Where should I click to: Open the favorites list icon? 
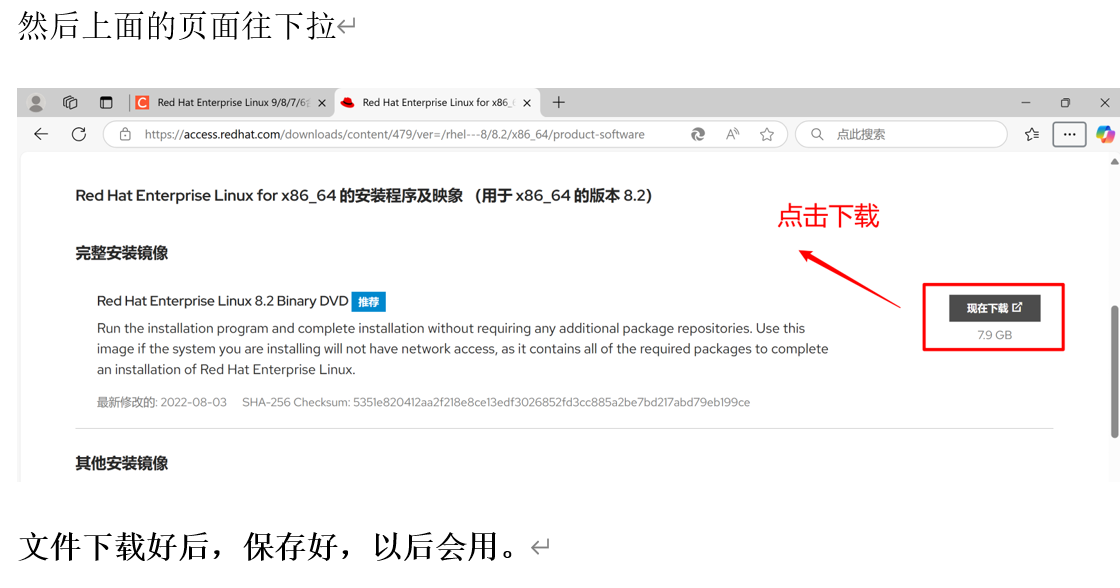coord(1032,134)
